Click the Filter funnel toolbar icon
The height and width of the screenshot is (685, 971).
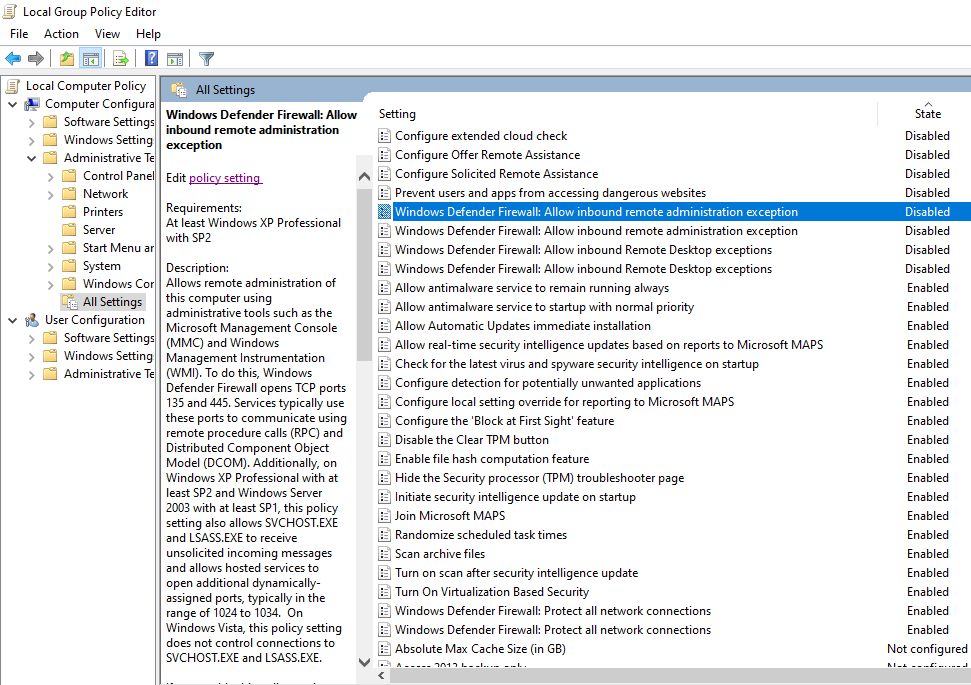206,59
